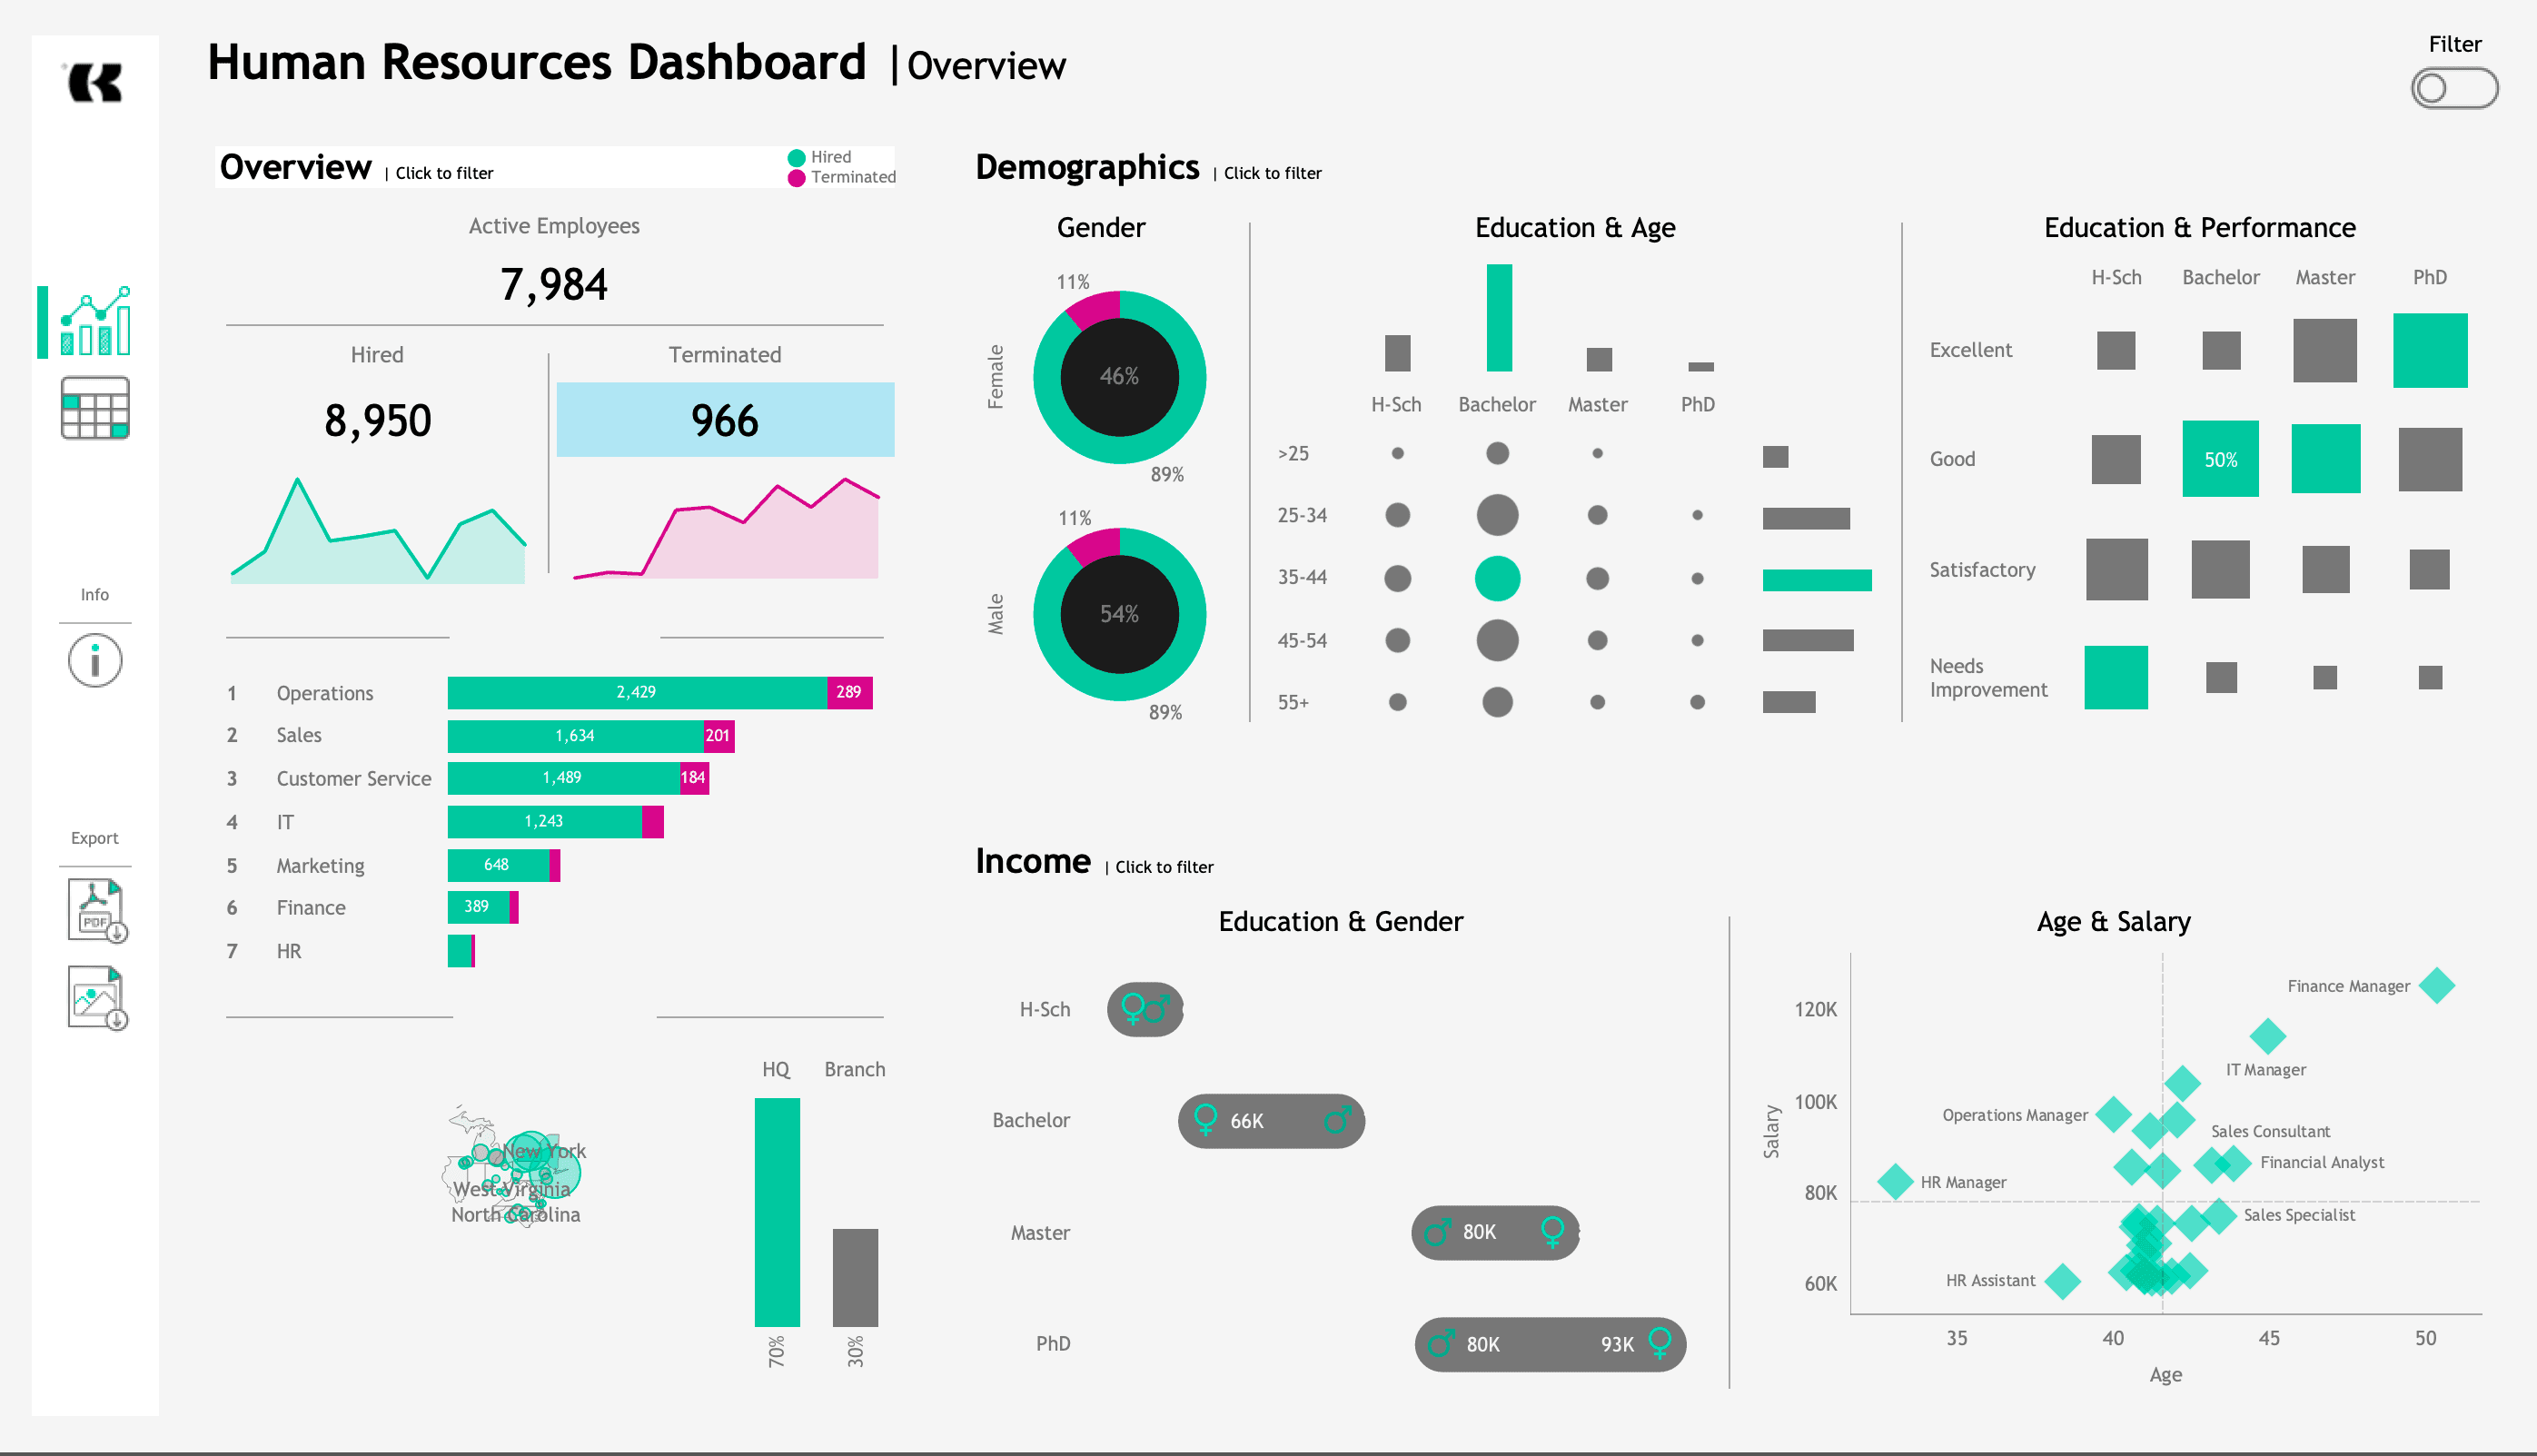2537x1456 pixels.
Task: Click the Active Employees 7,984 figure
Action: [554, 285]
